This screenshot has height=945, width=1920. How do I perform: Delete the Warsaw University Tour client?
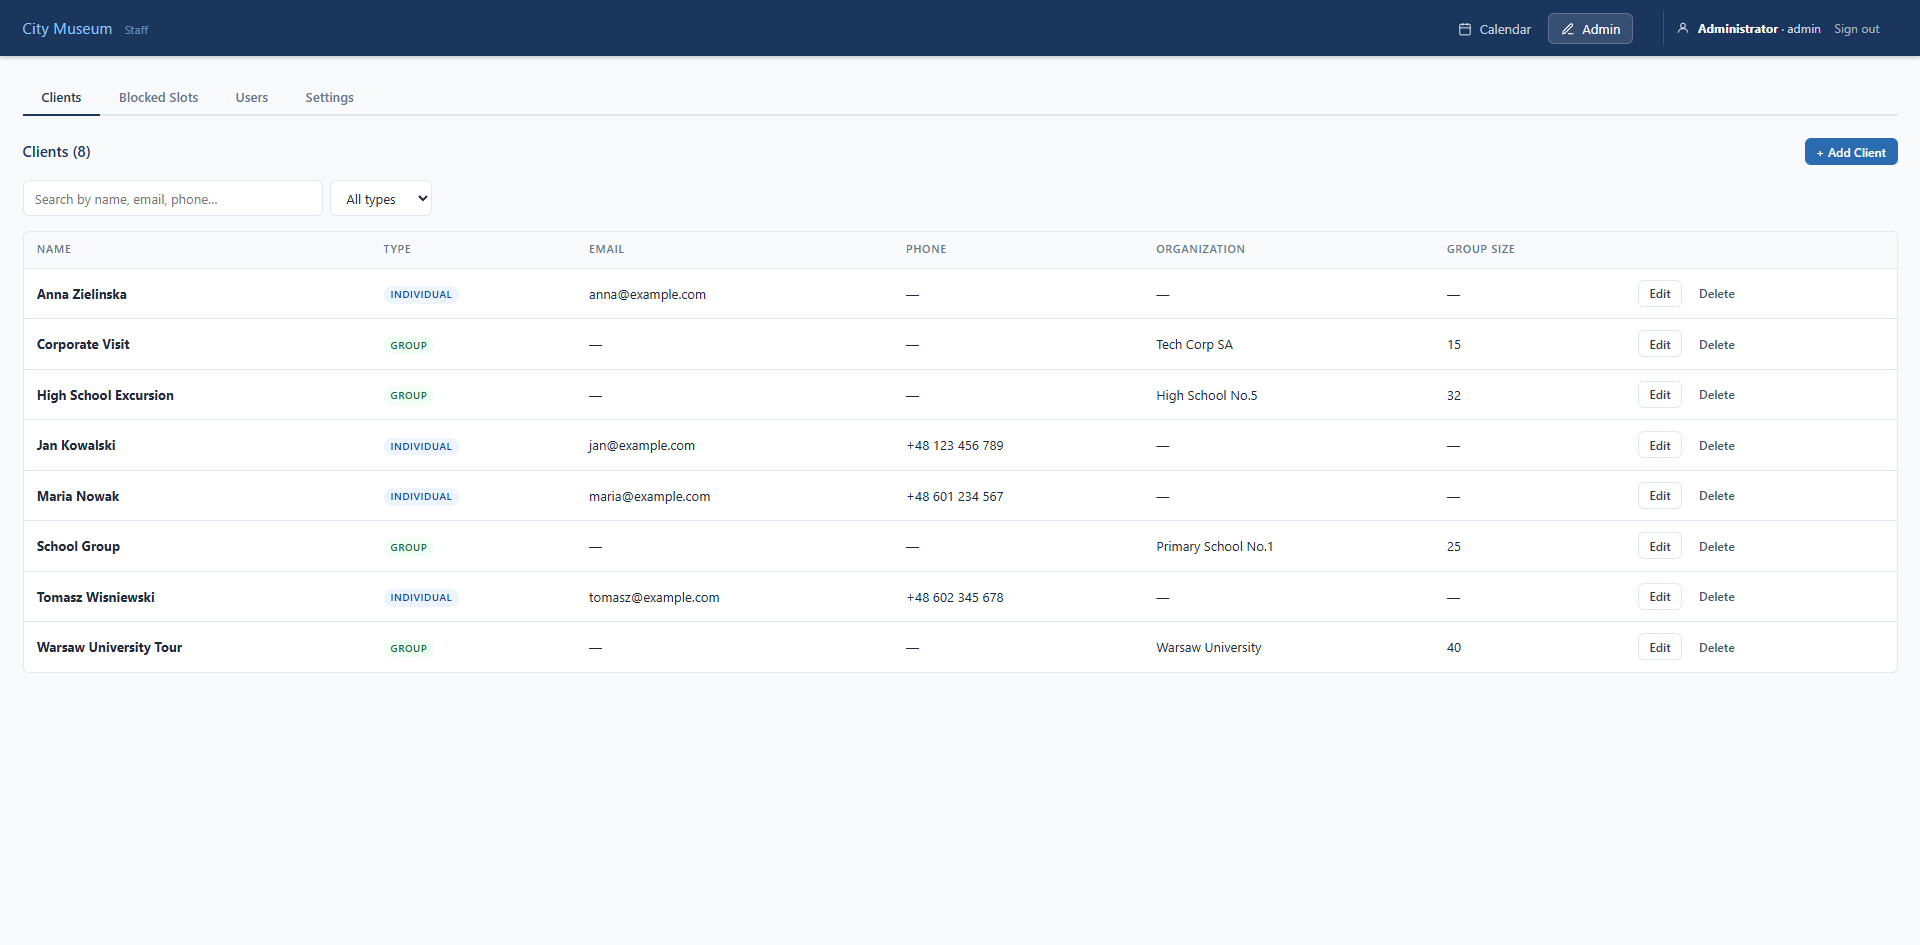[x=1716, y=647]
